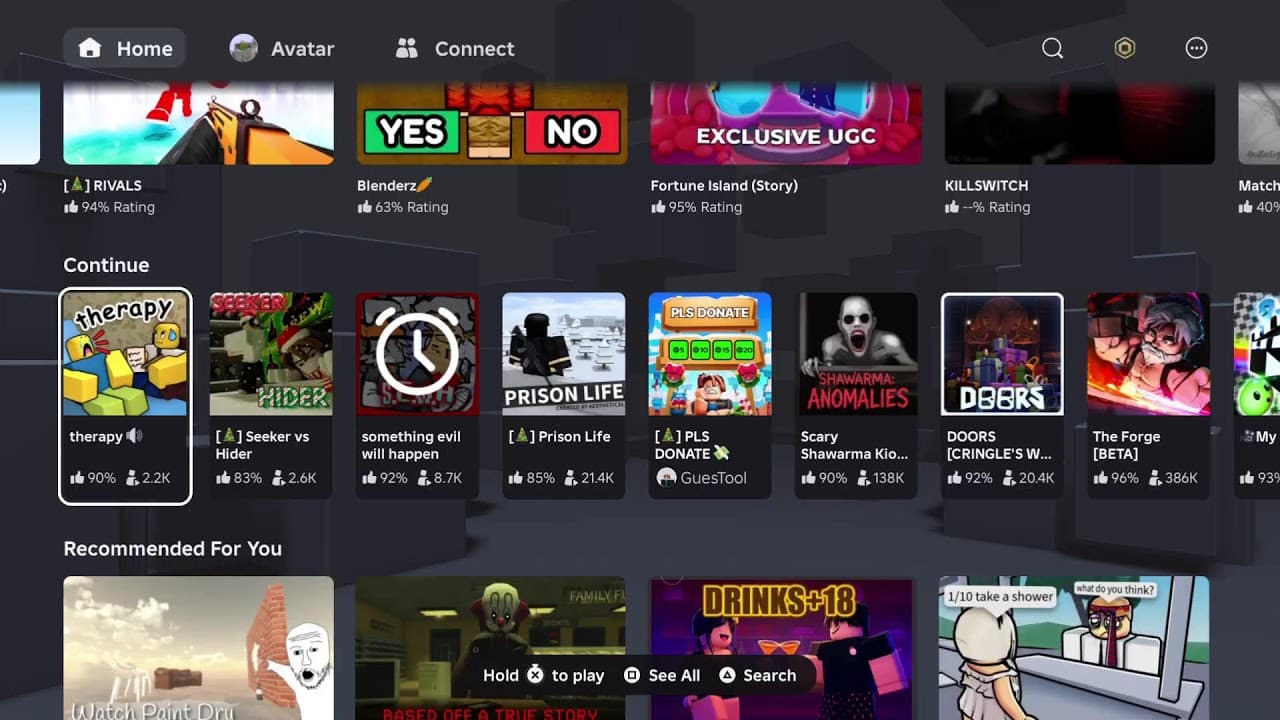1280x720 pixels.
Task: Click the 63% Rating text under Blenderz
Action: tap(412, 207)
